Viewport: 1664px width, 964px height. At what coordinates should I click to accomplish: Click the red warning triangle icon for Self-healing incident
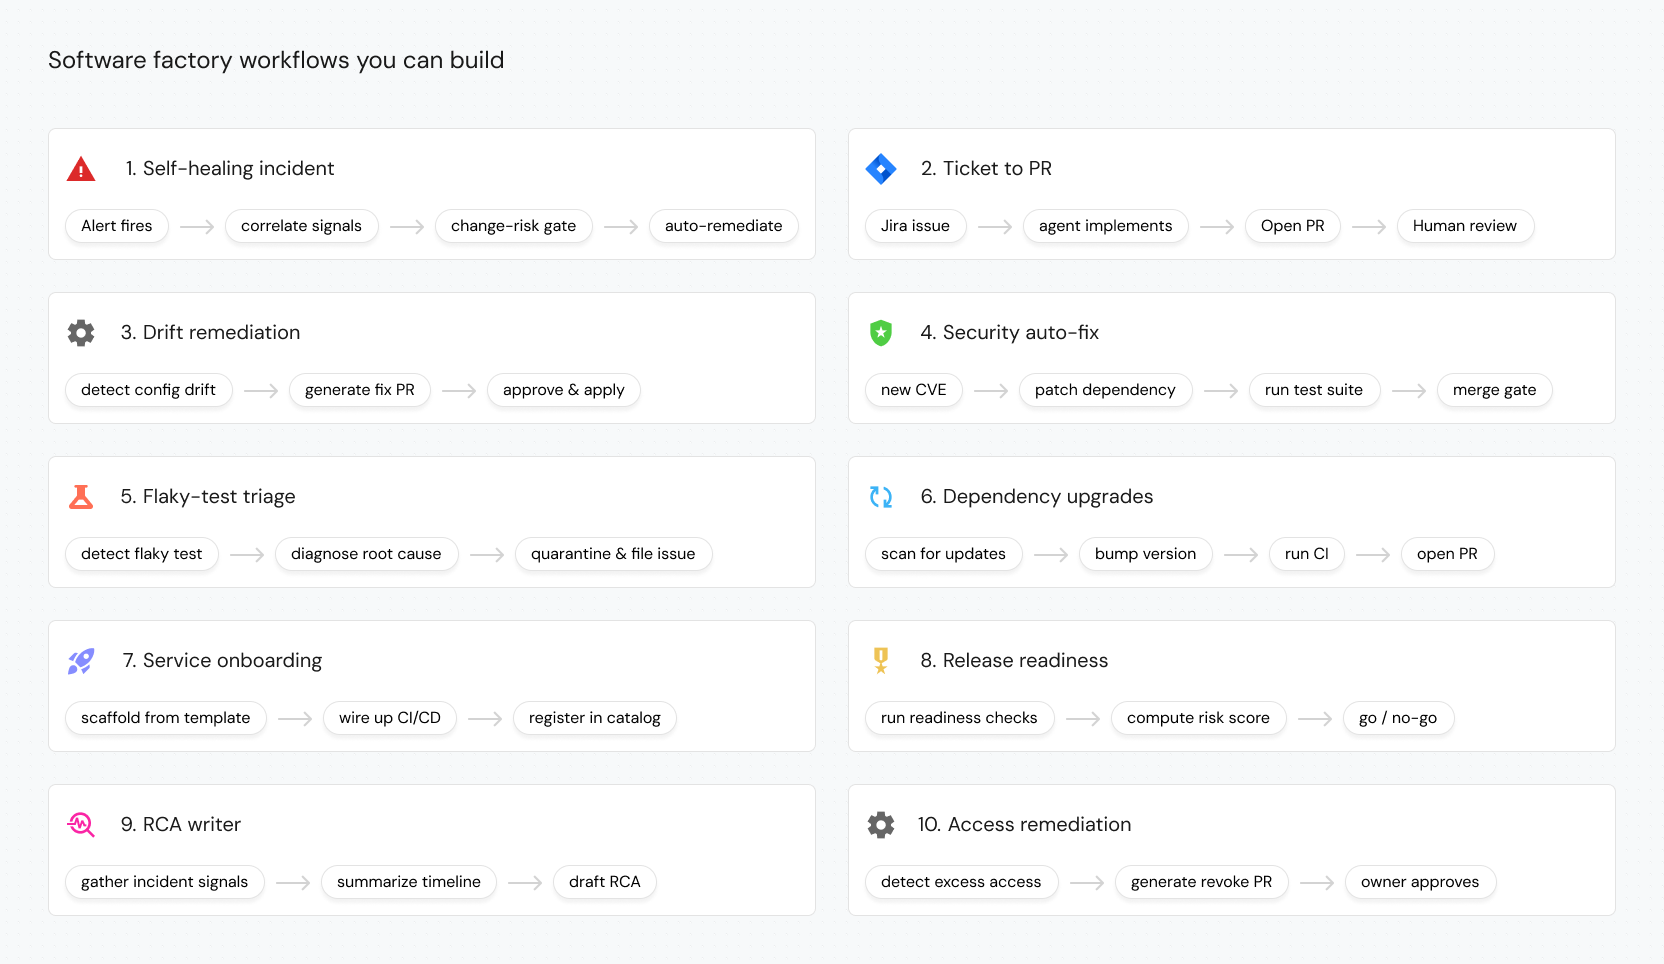coord(81,169)
